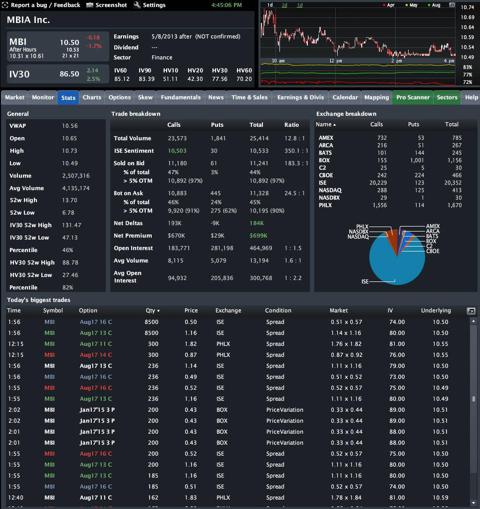Click the green ISE Sentiment calls value 10,503
This screenshot has height=509, width=480.
[177, 151]
